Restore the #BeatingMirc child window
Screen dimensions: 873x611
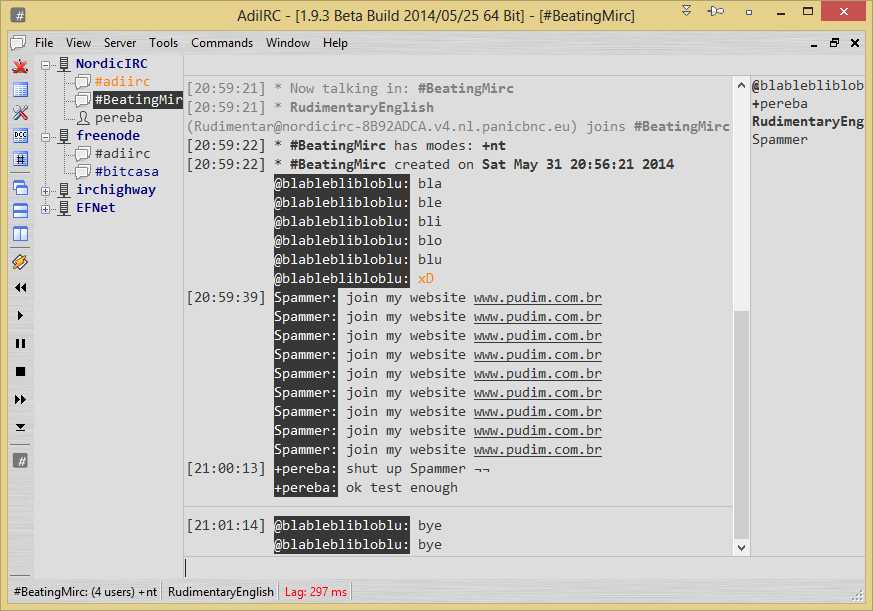[x=834, y=43]
